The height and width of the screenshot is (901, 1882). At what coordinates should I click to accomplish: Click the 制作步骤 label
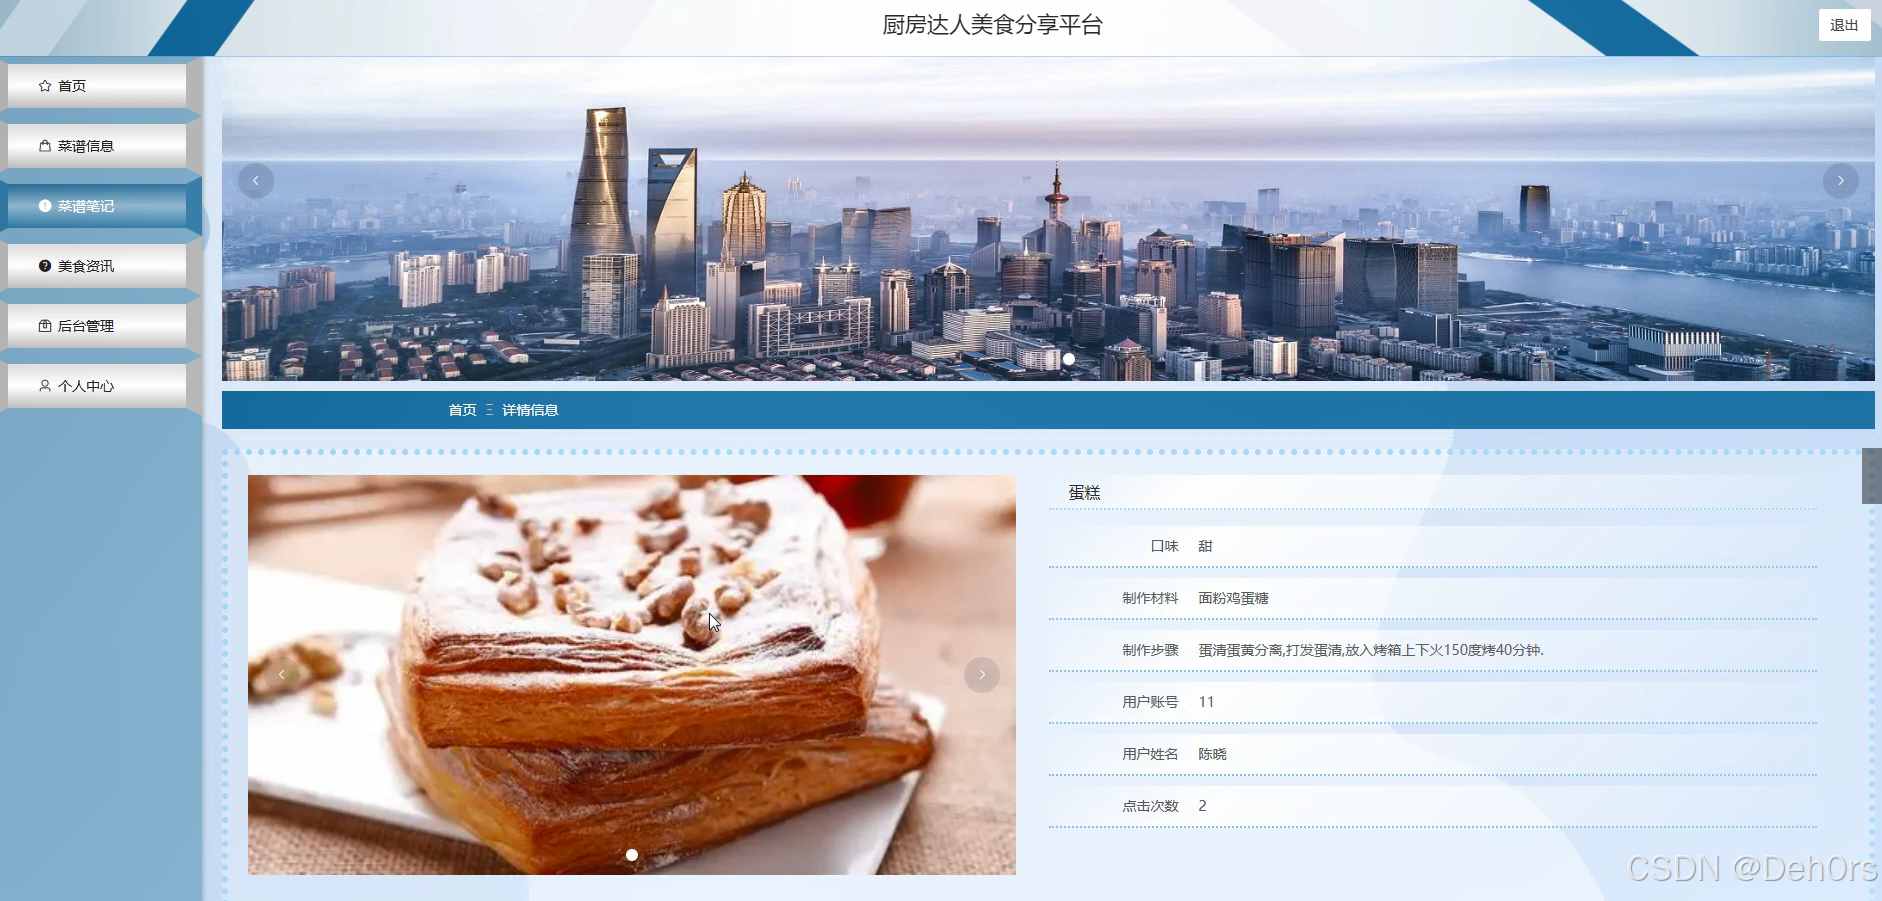[x=1150, y=650]
